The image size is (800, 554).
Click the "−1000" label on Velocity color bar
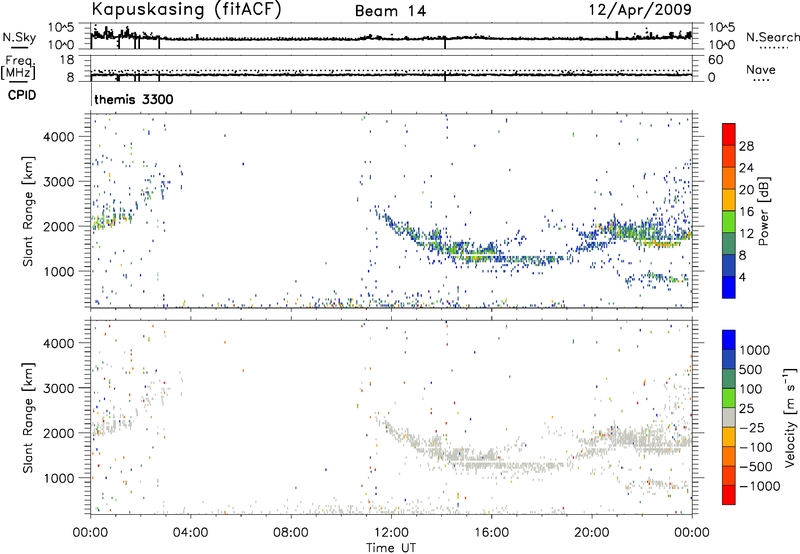[x=760, y=486]
